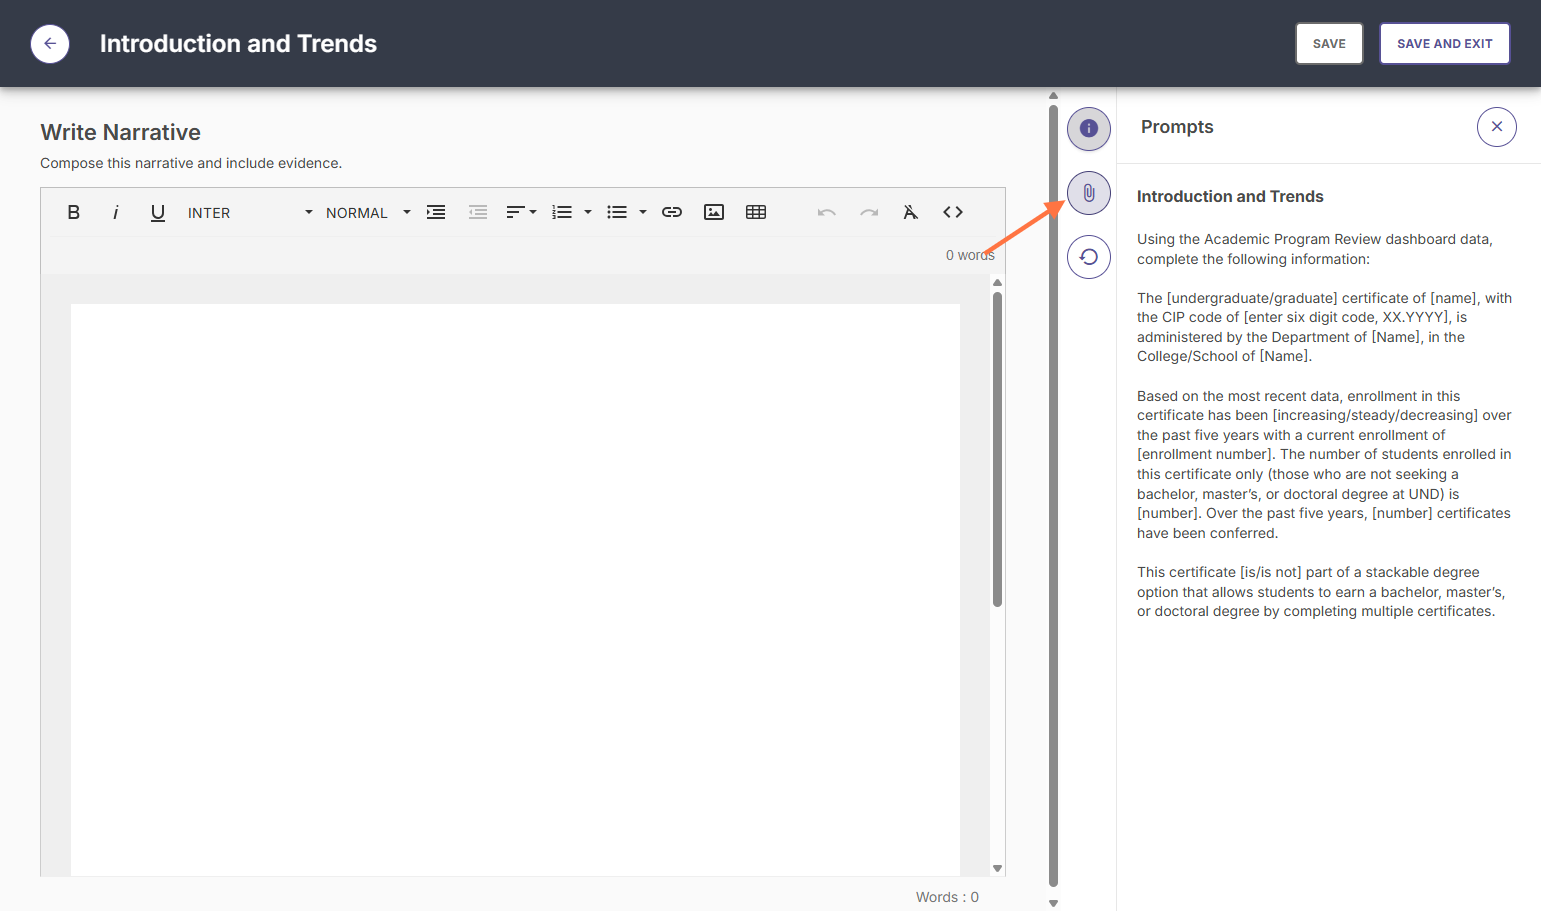This screenshot has height=911, width=1541.
Task: Click the editor's vertical scrollbar thumb
Action: coord(997,449)
